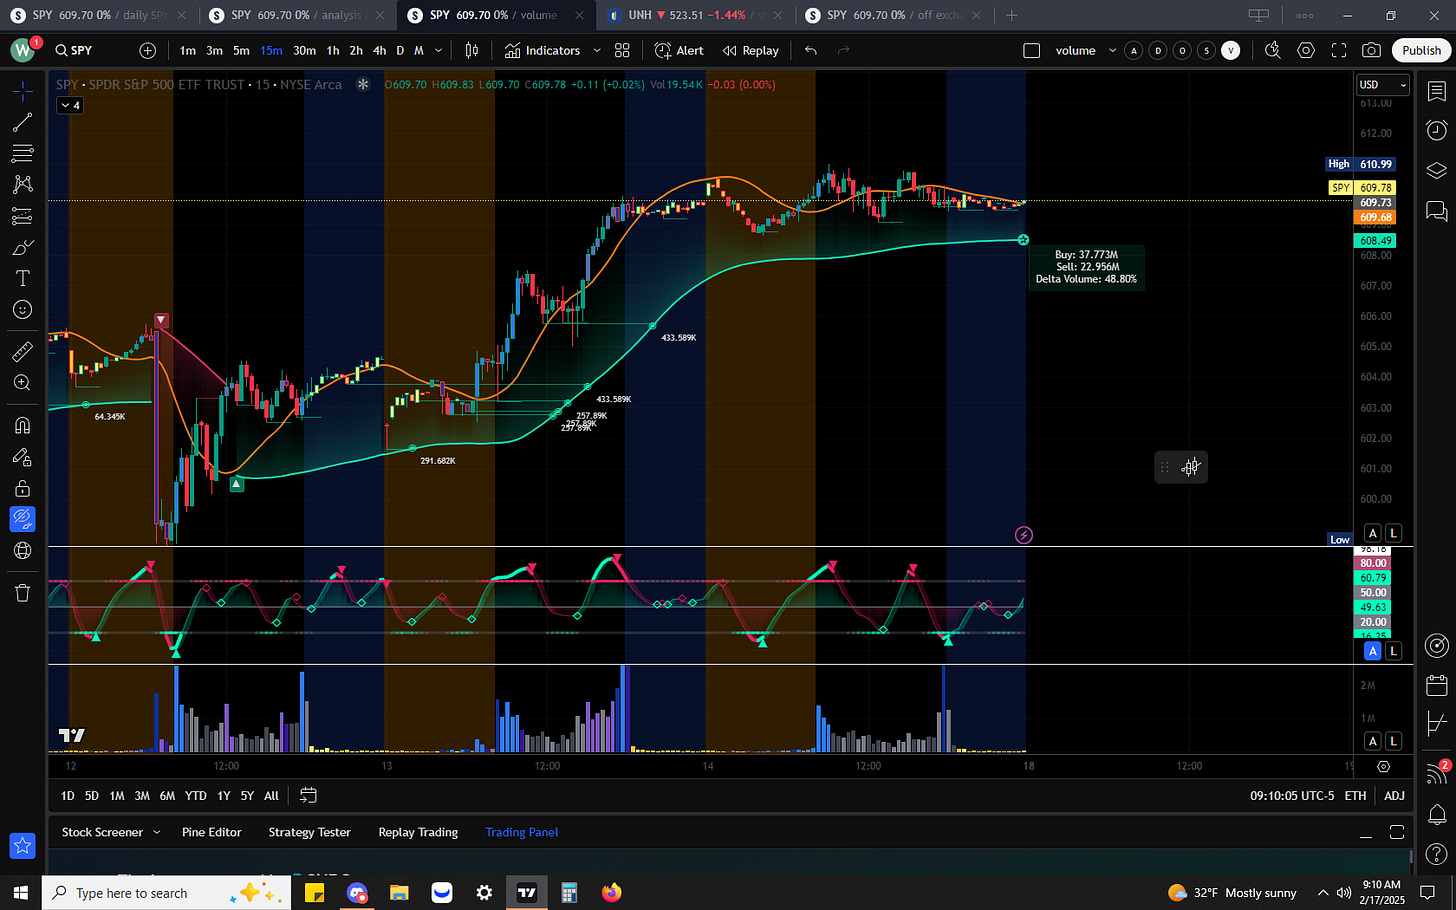The width and height of the screenshot is (1456, 910).
Task: Toggle hide all drawings eye icon
Action: [22, 519]
